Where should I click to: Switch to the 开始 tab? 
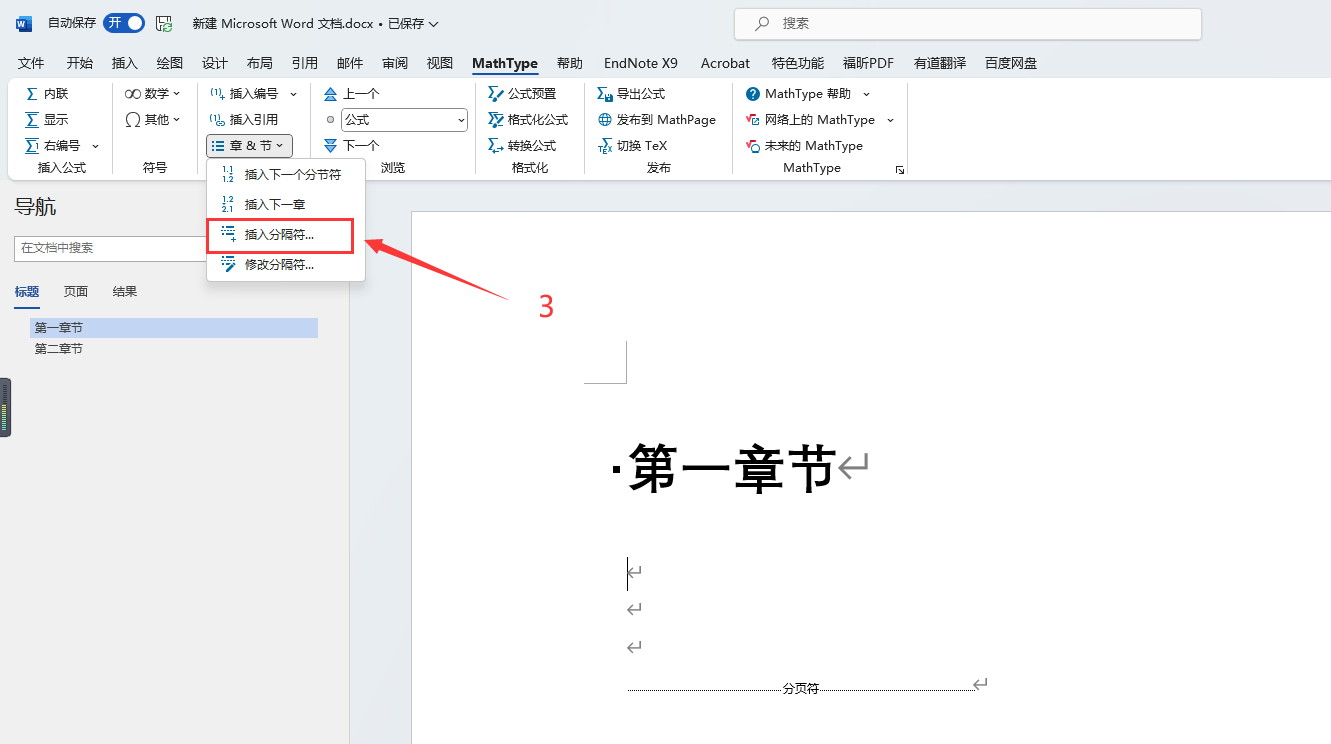(80, 63)
